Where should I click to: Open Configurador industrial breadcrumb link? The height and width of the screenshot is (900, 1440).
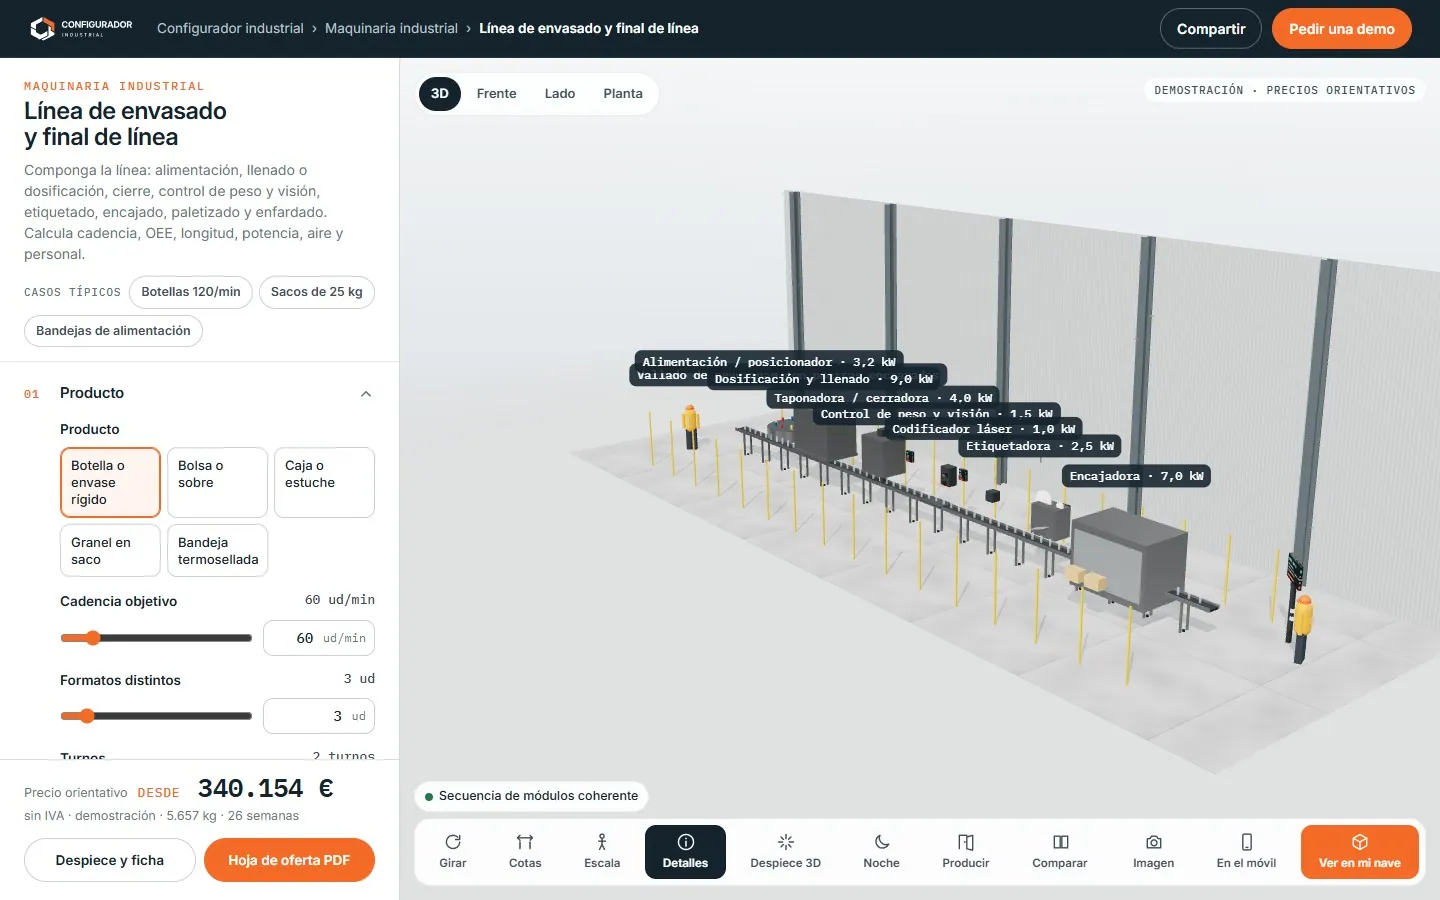tap(230, 28)
